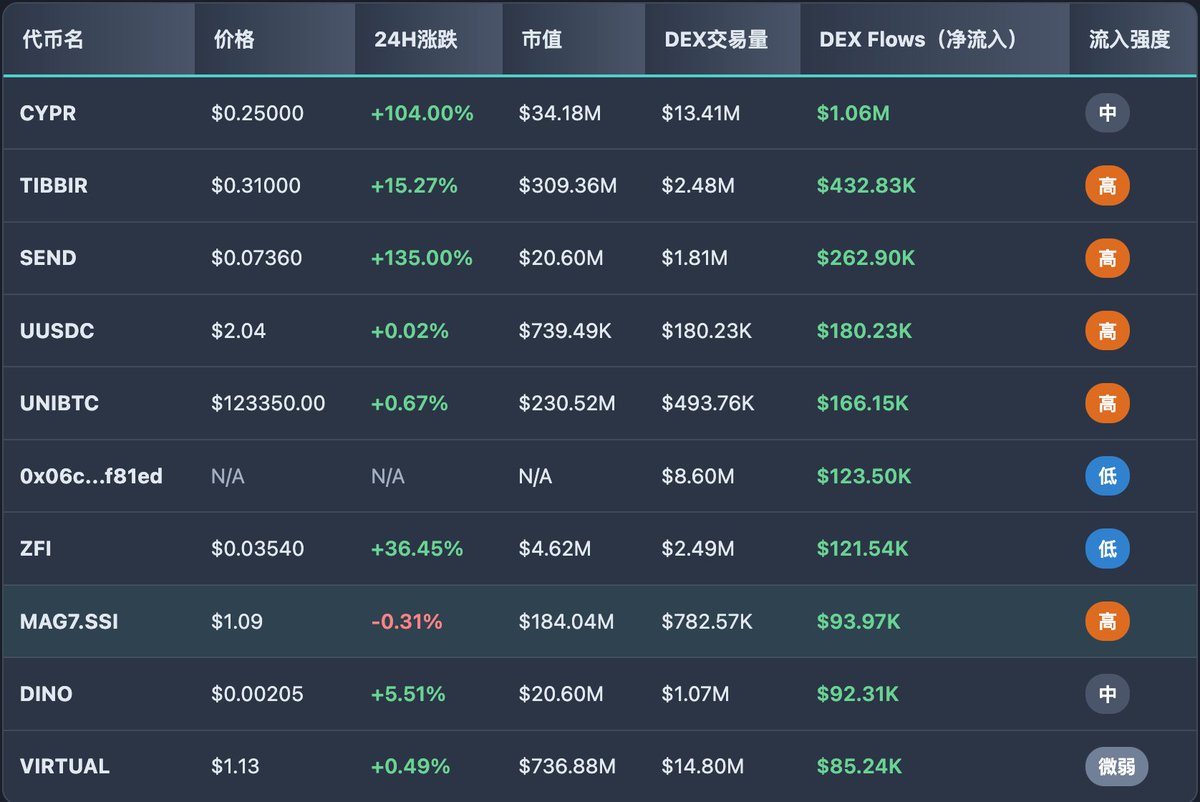Viewport: 1200px width, 802px height.
Task: Click the orange 高 badge for MAG7.SSI
Action: tap(1107, 622)
